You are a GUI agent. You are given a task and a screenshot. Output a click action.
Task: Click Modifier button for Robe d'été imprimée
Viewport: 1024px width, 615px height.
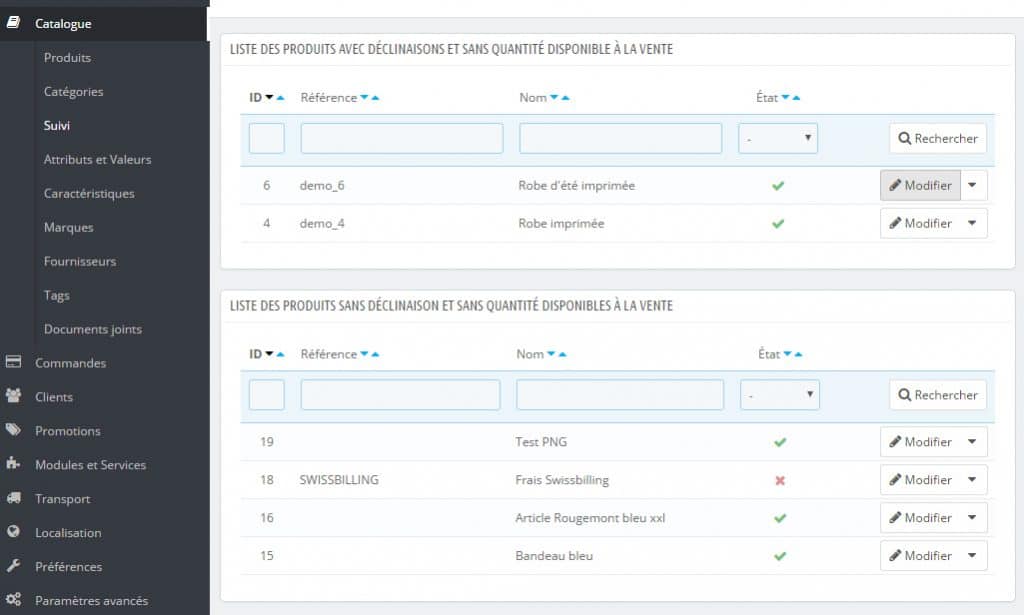(920, 185)
